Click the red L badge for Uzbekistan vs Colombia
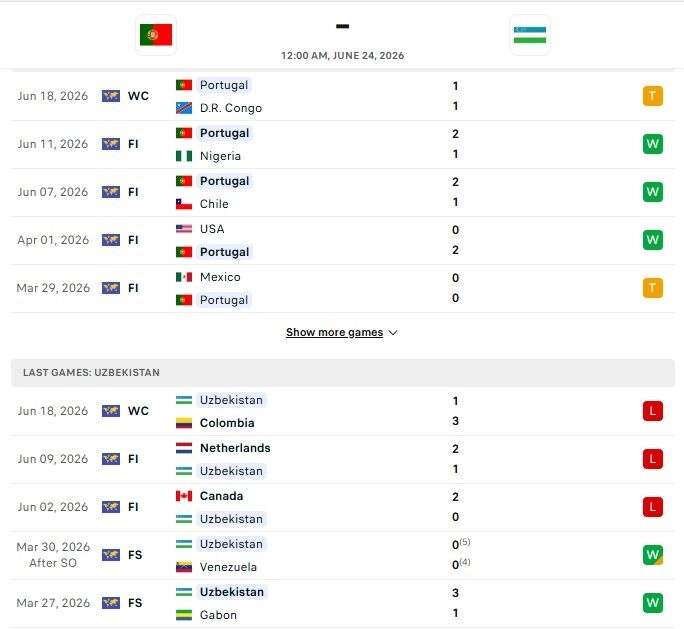Viewport: 684px width, 629px height. [653, 411]
